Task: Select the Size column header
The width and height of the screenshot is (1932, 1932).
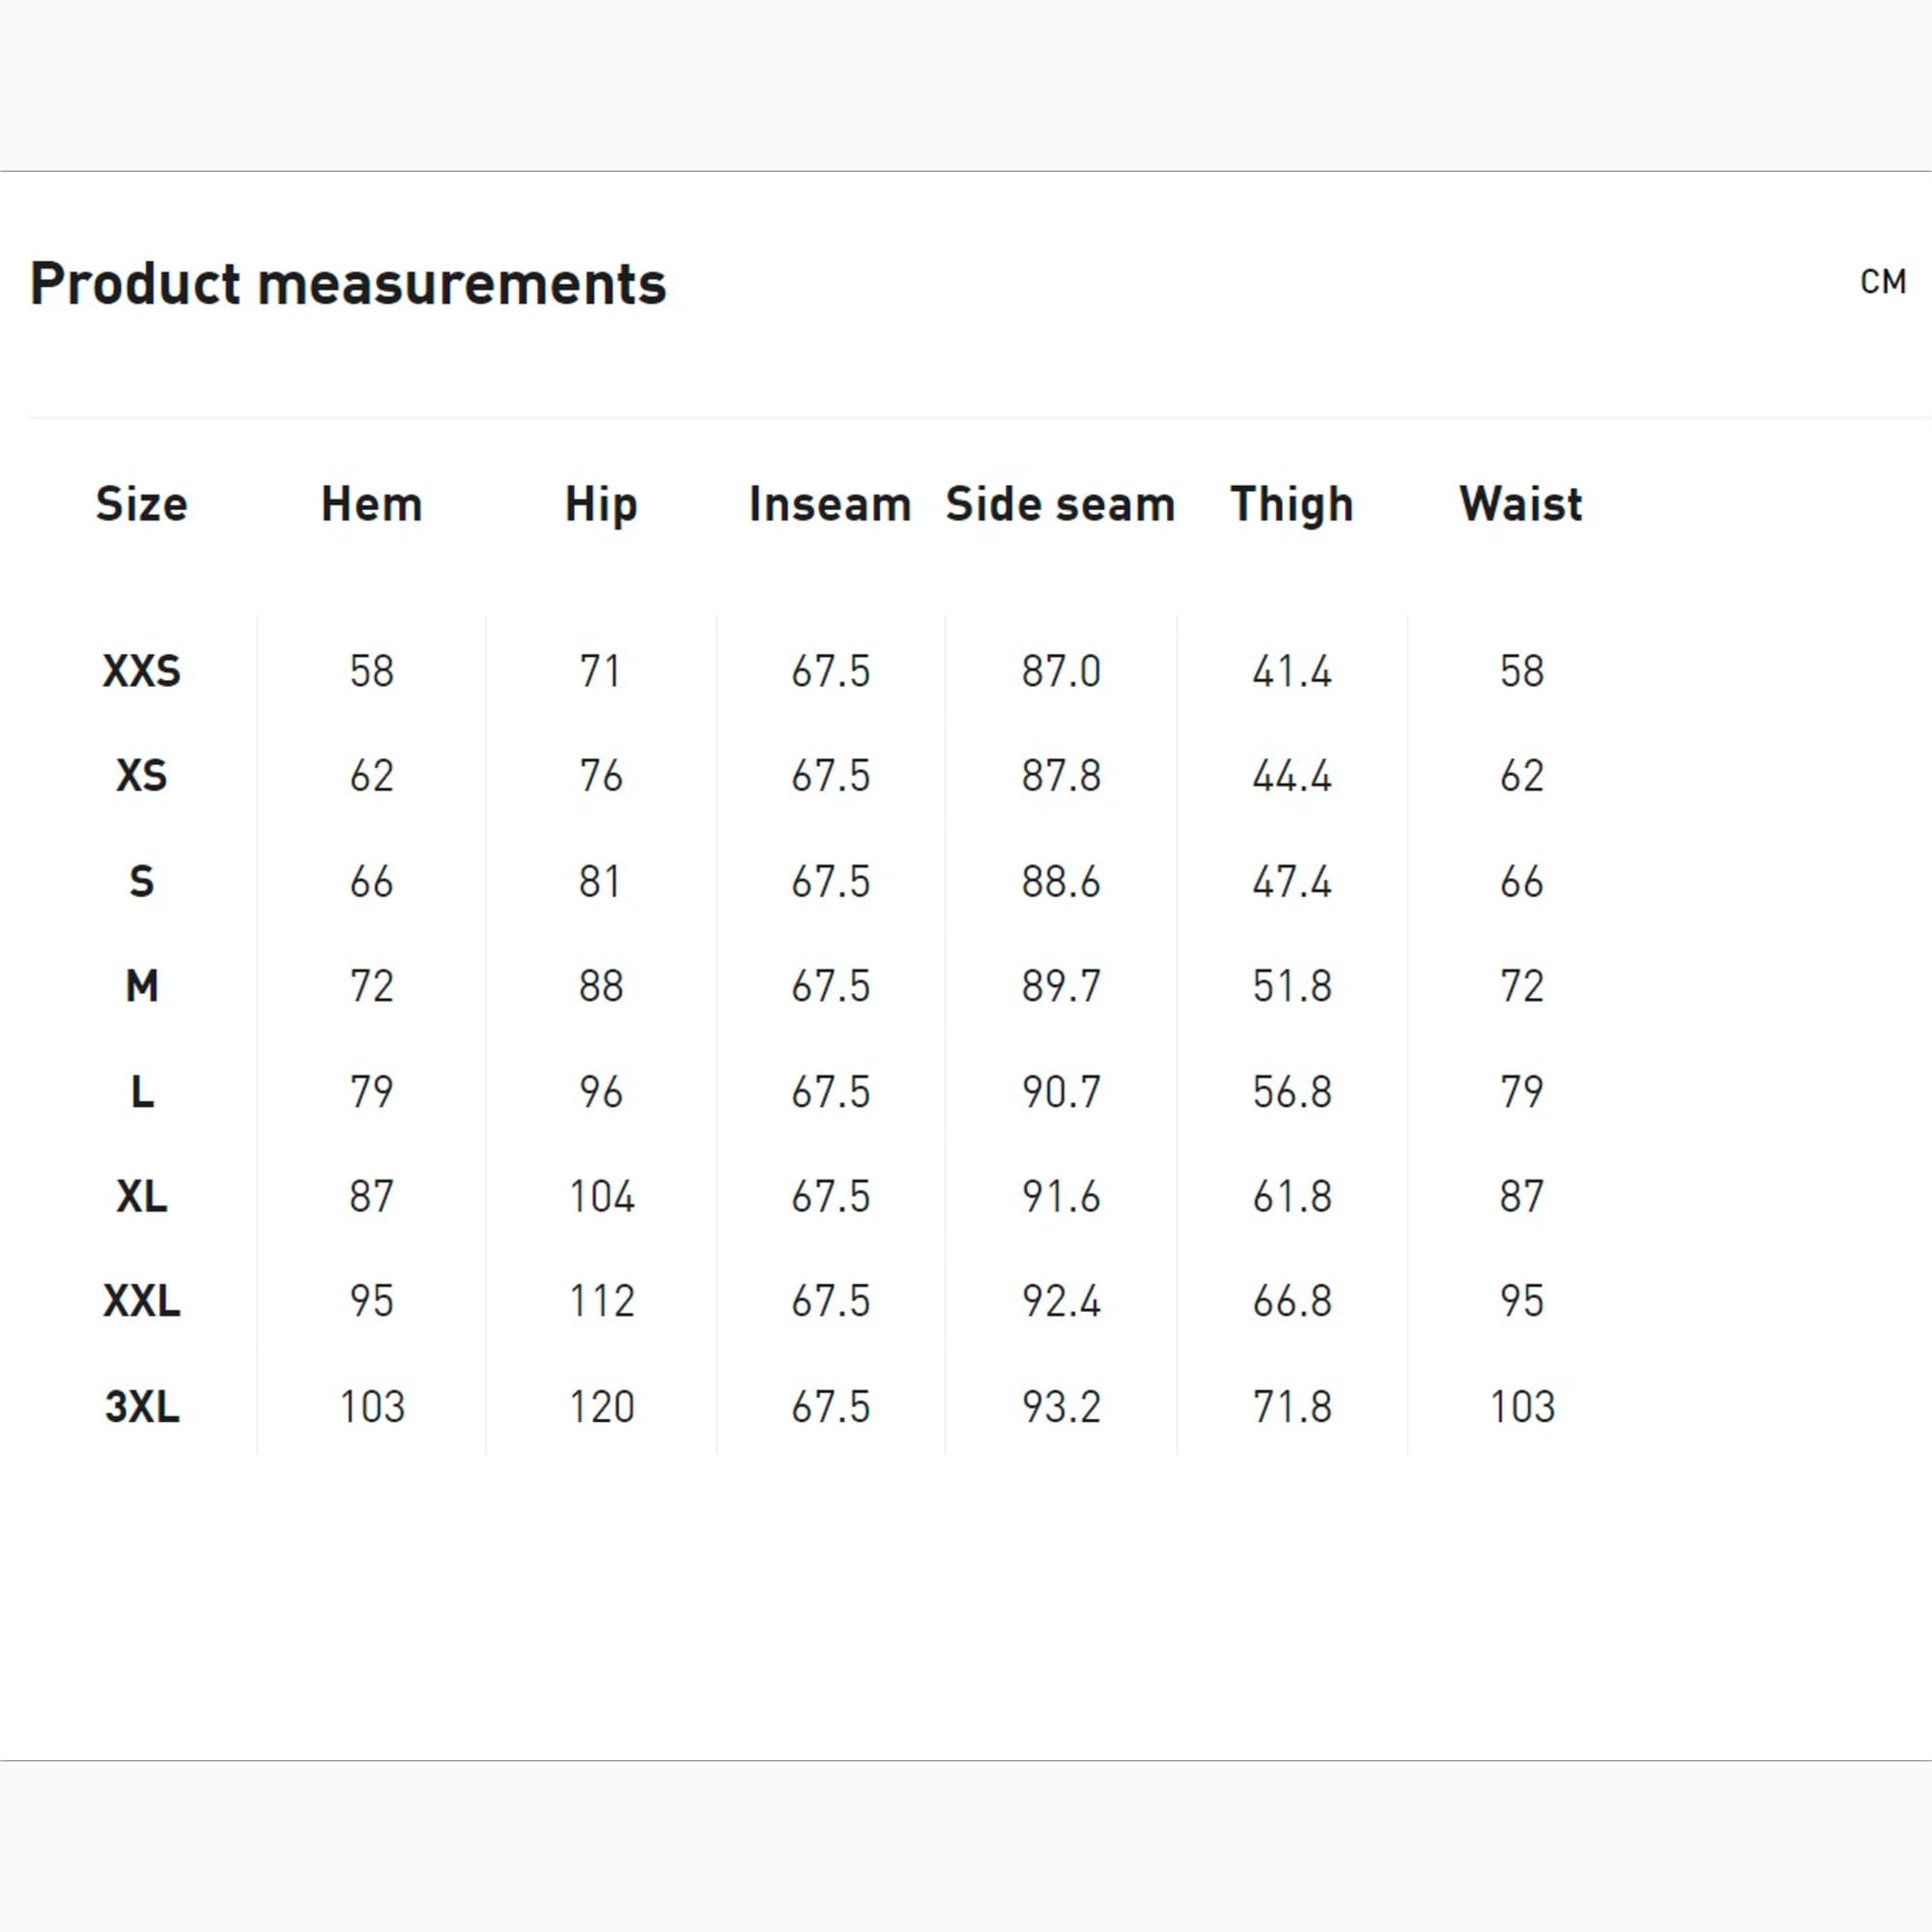Action: (141, 504)
